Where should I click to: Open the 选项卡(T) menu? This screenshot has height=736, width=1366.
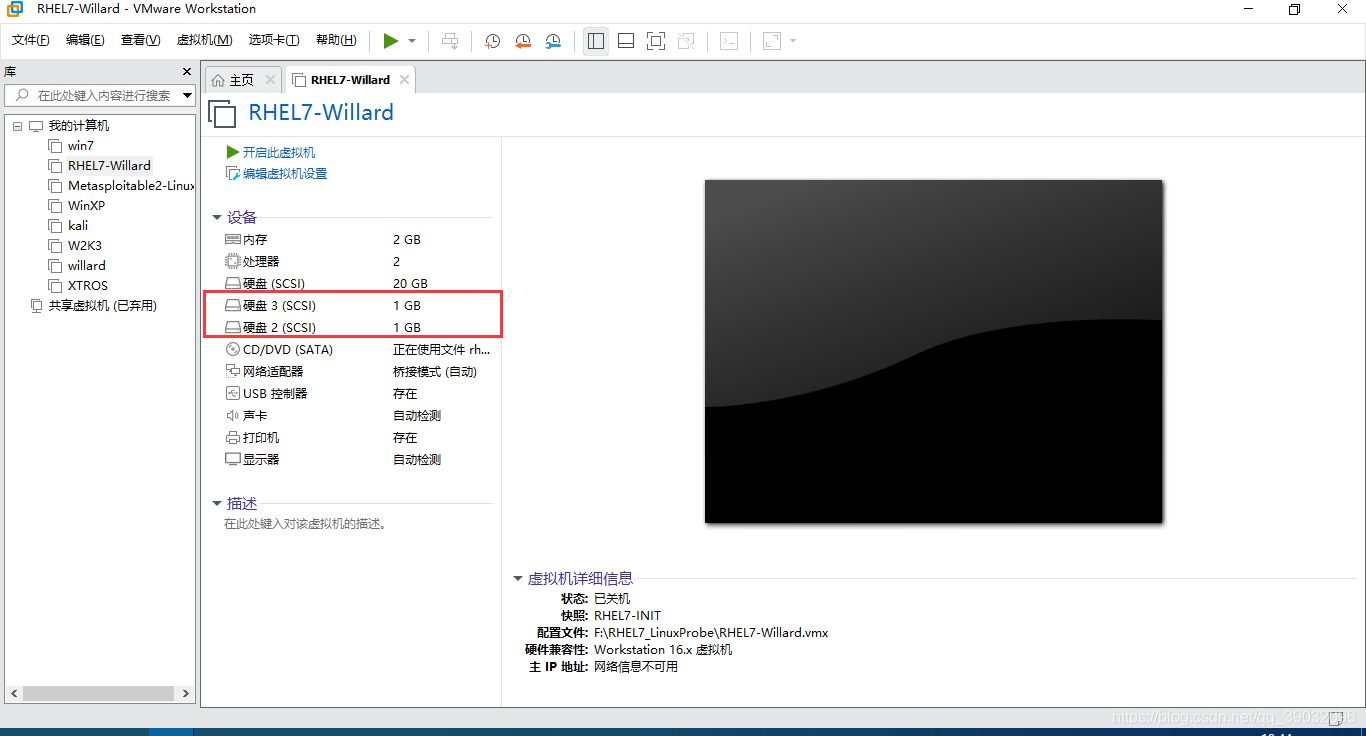click(274, 40)
